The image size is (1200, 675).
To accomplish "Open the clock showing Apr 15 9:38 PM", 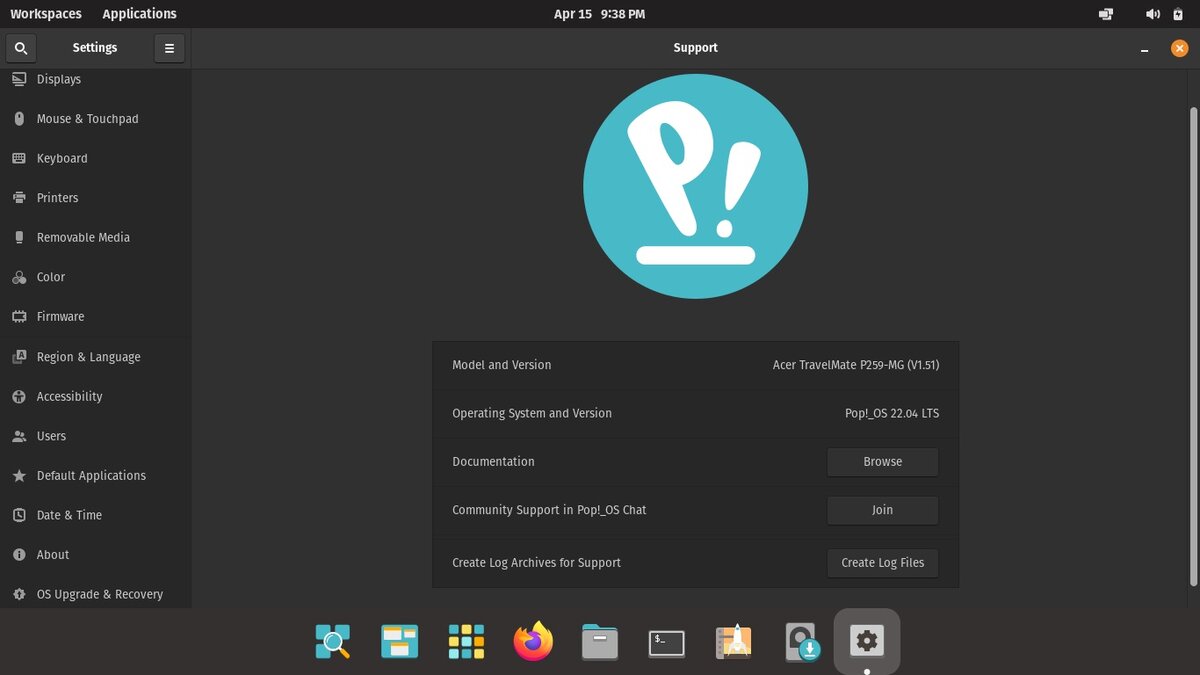I will pyautogui.click(x=599, y=14).
